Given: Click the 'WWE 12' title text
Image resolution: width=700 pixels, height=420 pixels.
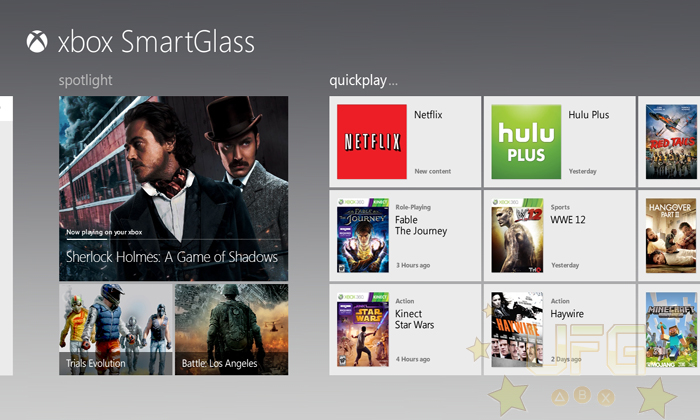Looking at the screenshot, I should pyautogui.click(x=567, y=220).
